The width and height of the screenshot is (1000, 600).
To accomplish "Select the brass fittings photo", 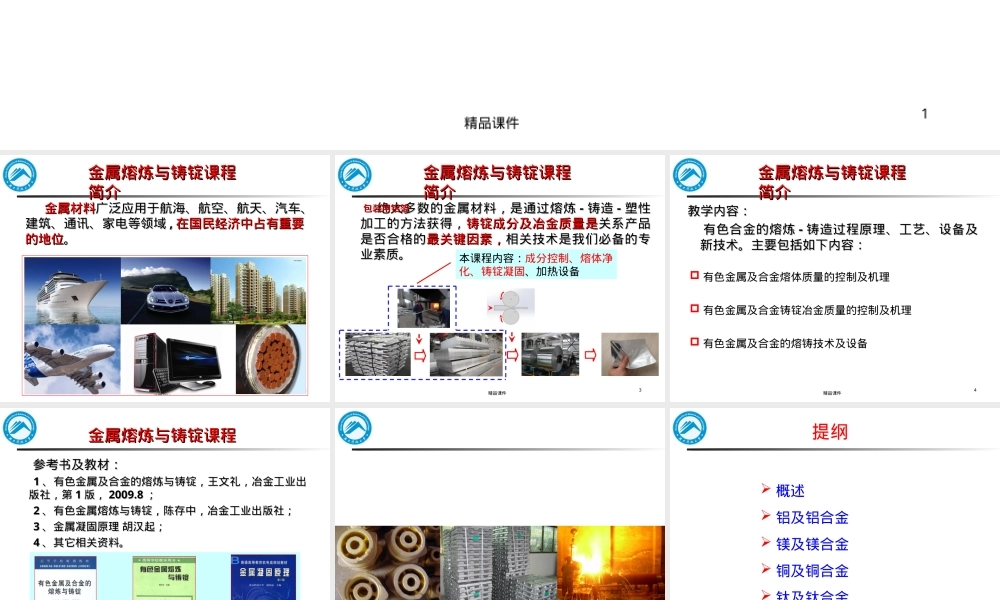I will 388,563.
